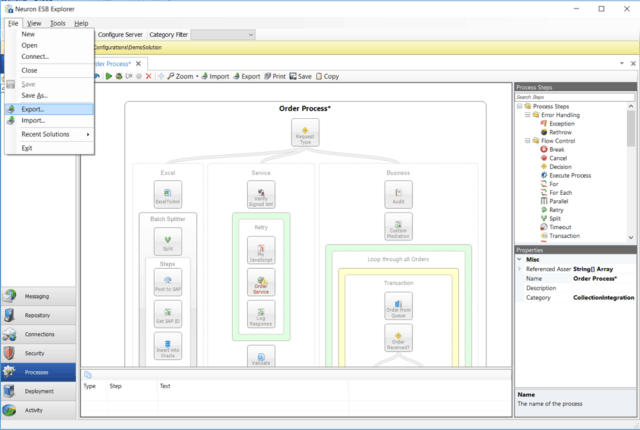Open the Repository navigation section
640x430 pixels.
tap(38, 315)
